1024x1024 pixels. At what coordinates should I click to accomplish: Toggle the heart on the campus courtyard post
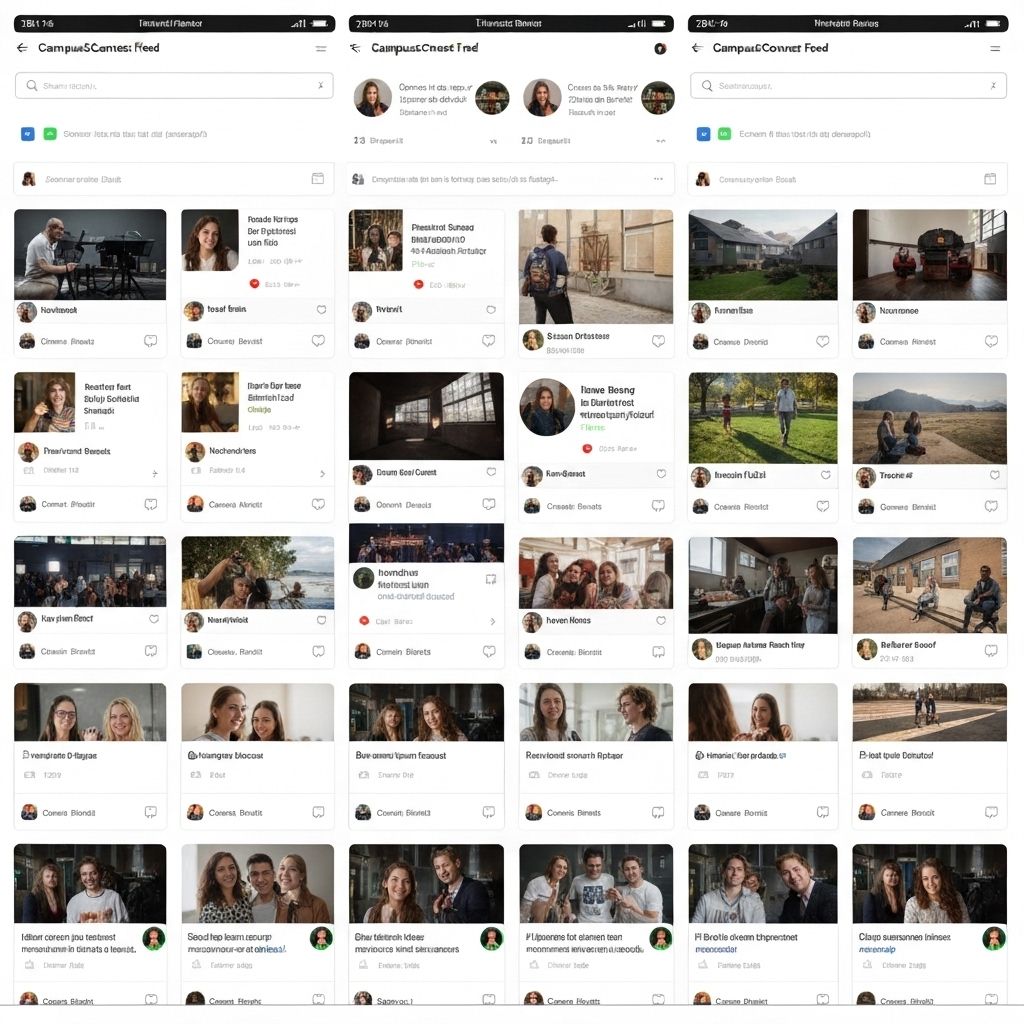tap(822, 341)
